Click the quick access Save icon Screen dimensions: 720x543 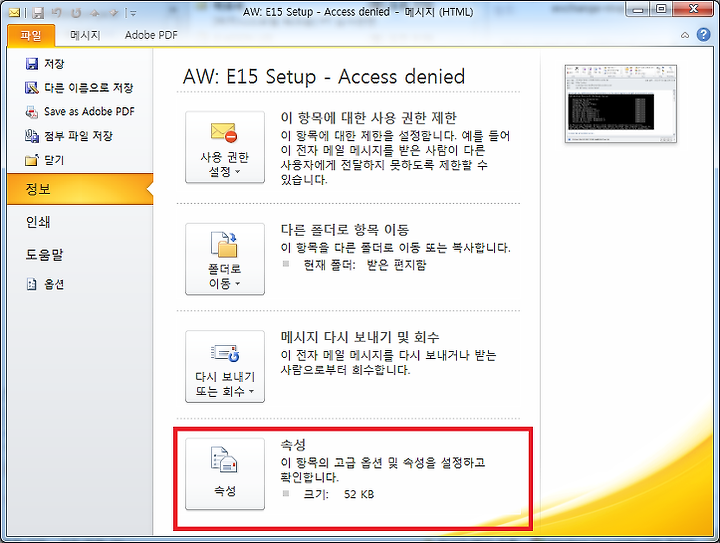tap(38, 13)
